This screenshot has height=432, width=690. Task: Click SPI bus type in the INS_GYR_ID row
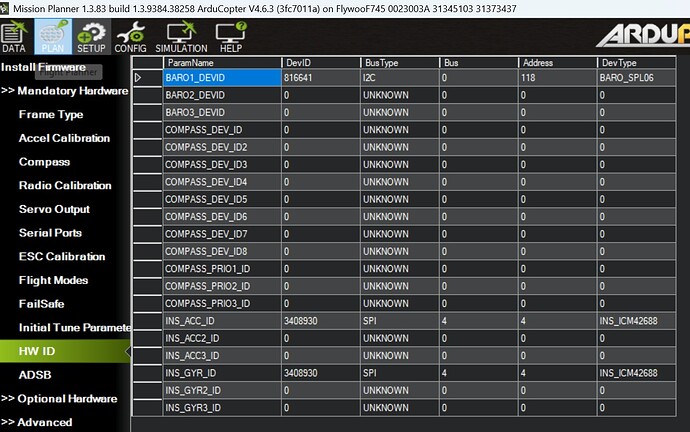click(400, 373)
